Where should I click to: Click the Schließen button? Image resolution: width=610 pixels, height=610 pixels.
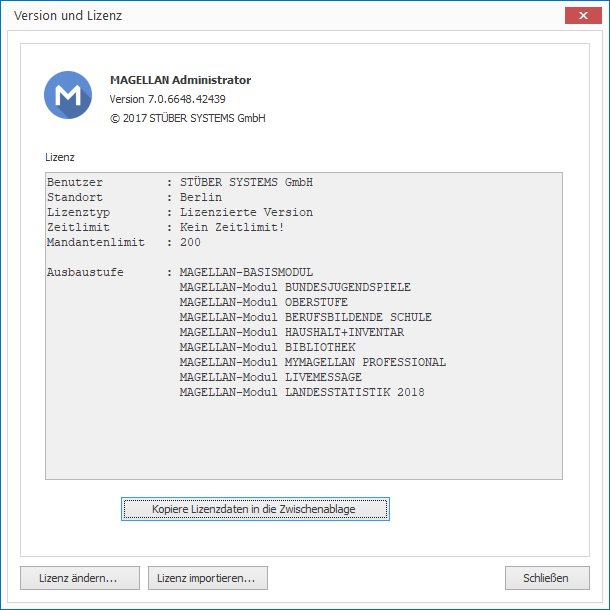pos(547,578)
